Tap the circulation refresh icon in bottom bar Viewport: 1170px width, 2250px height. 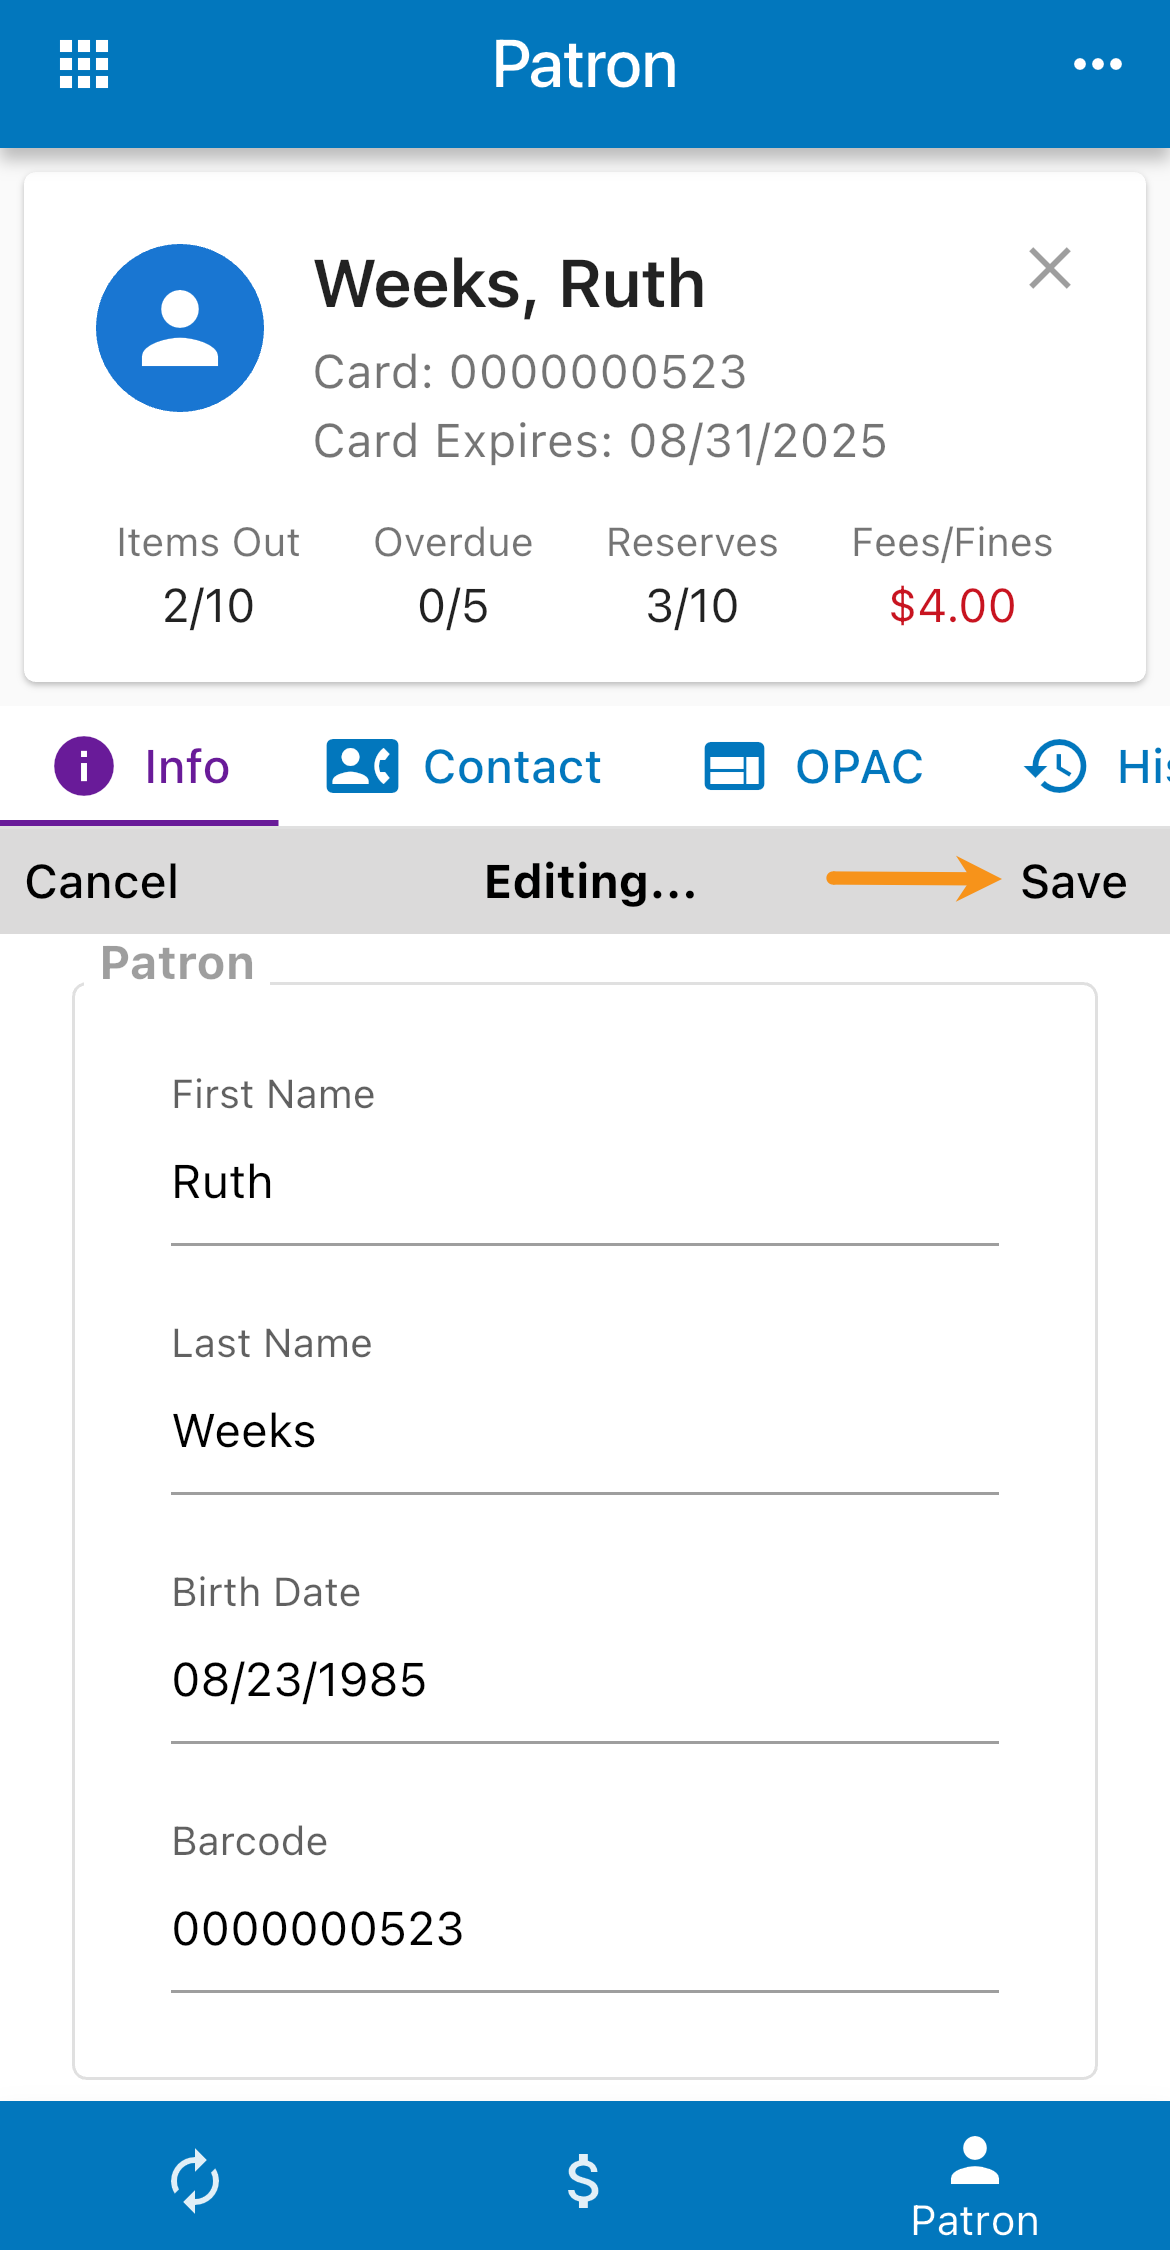[x=194, y=2180]
